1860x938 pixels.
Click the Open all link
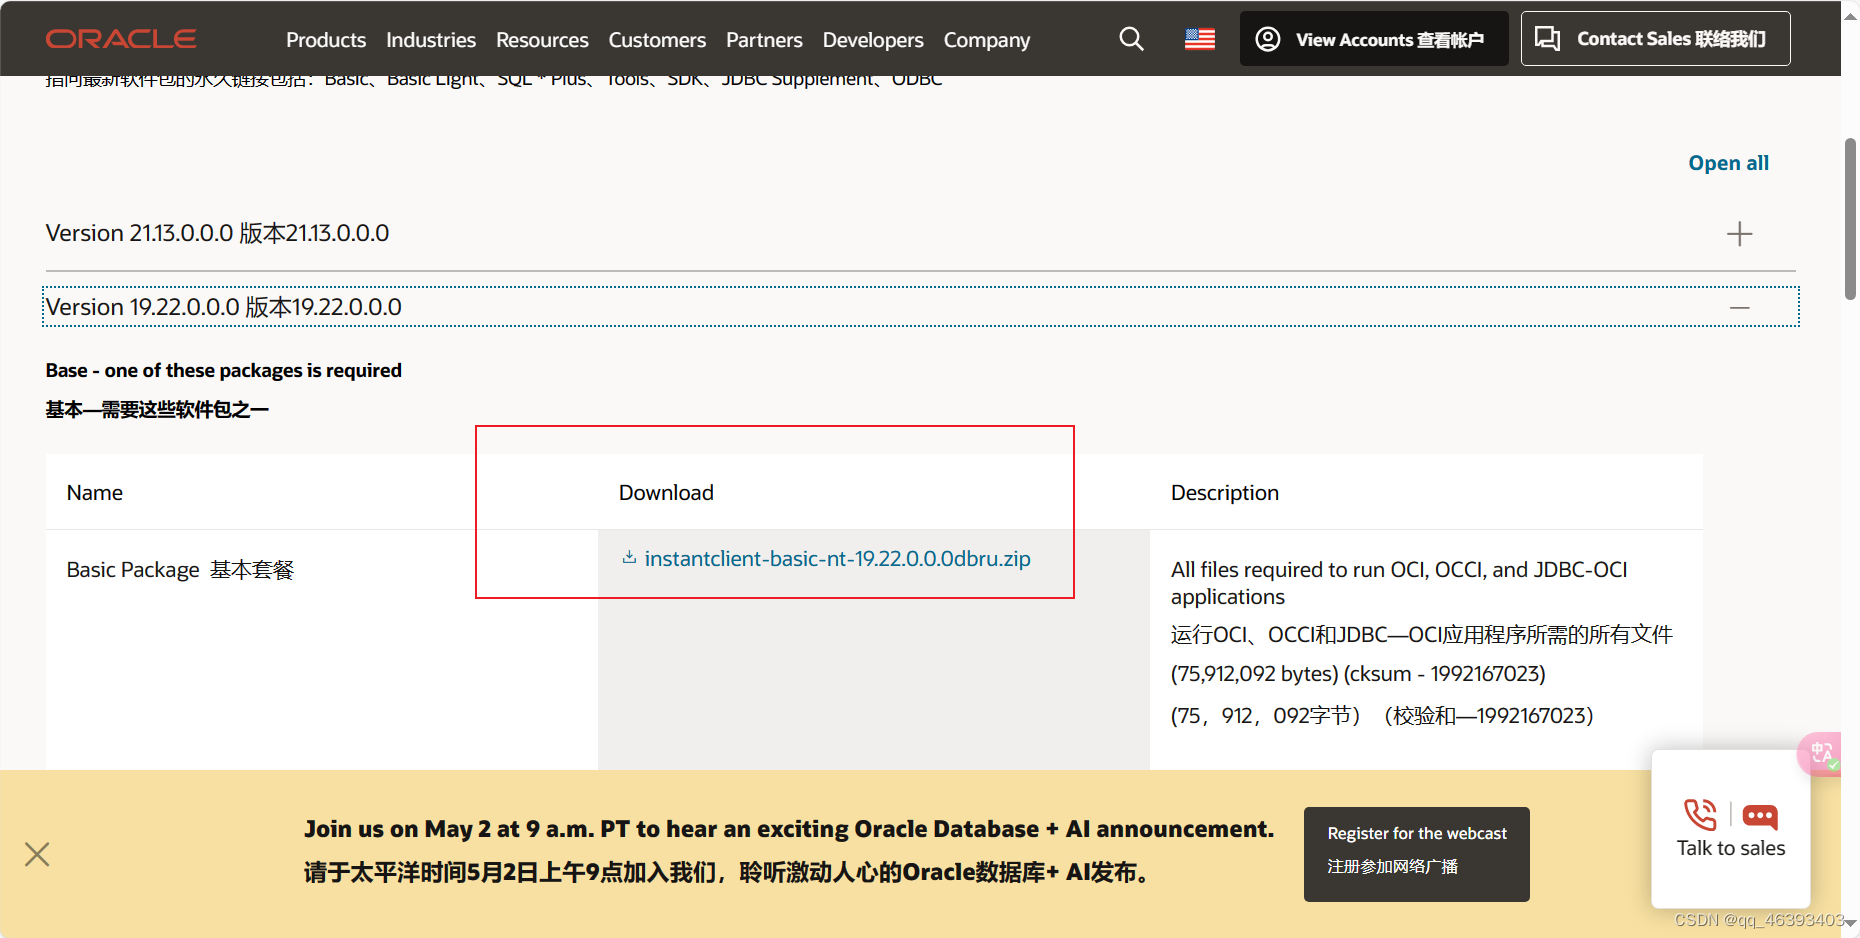click(1728, 163)
